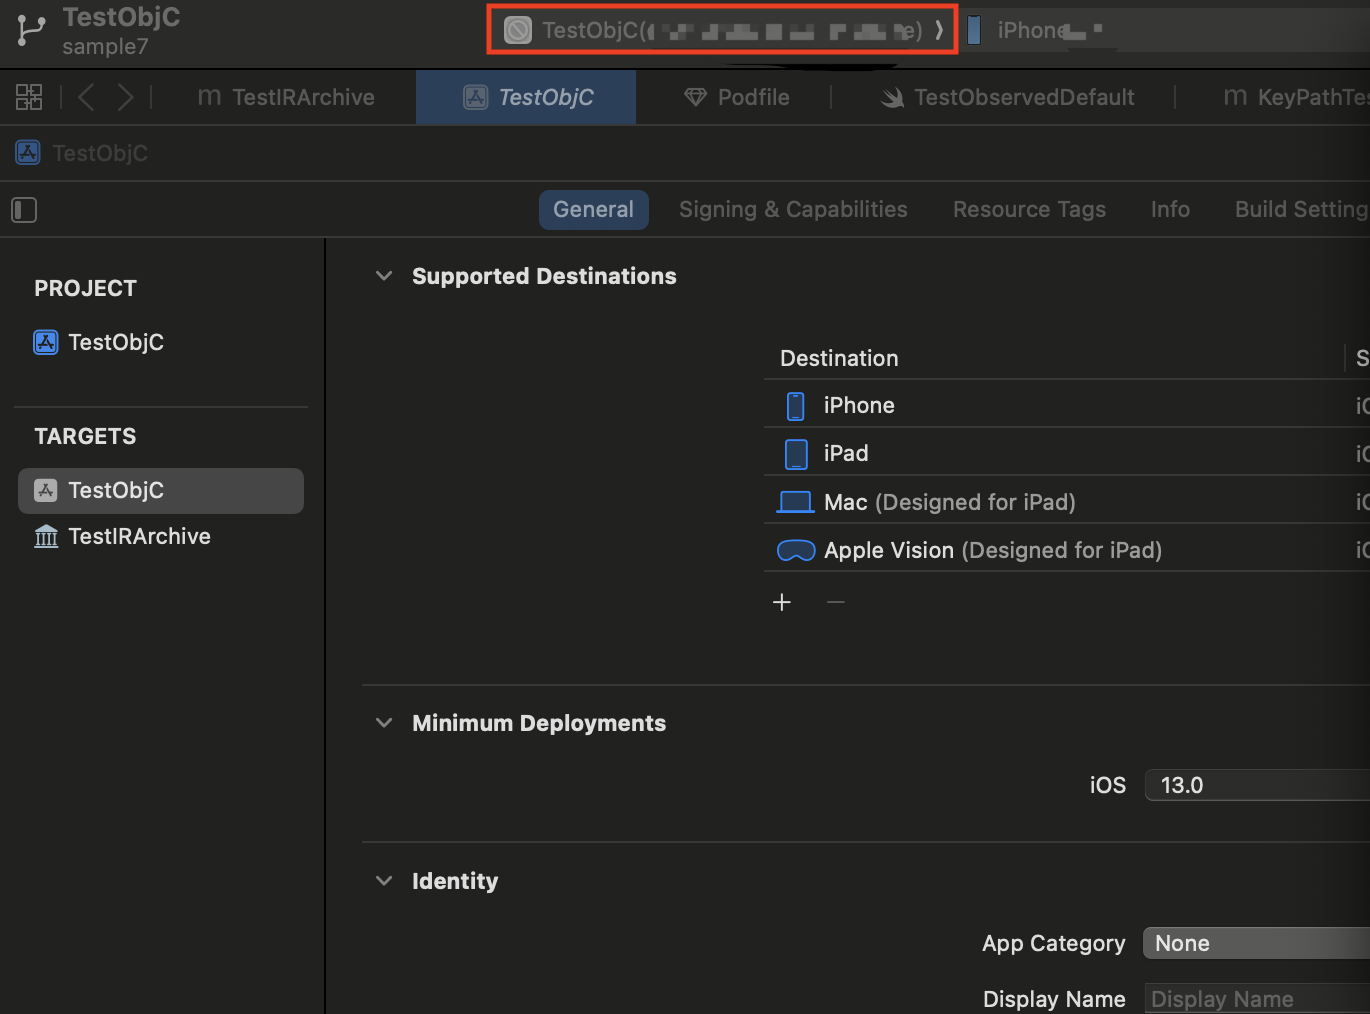Click the TestObjC scheme icon in the toolbar
The width and height of the screenshot is (1370, 1014).
point(518,30)
